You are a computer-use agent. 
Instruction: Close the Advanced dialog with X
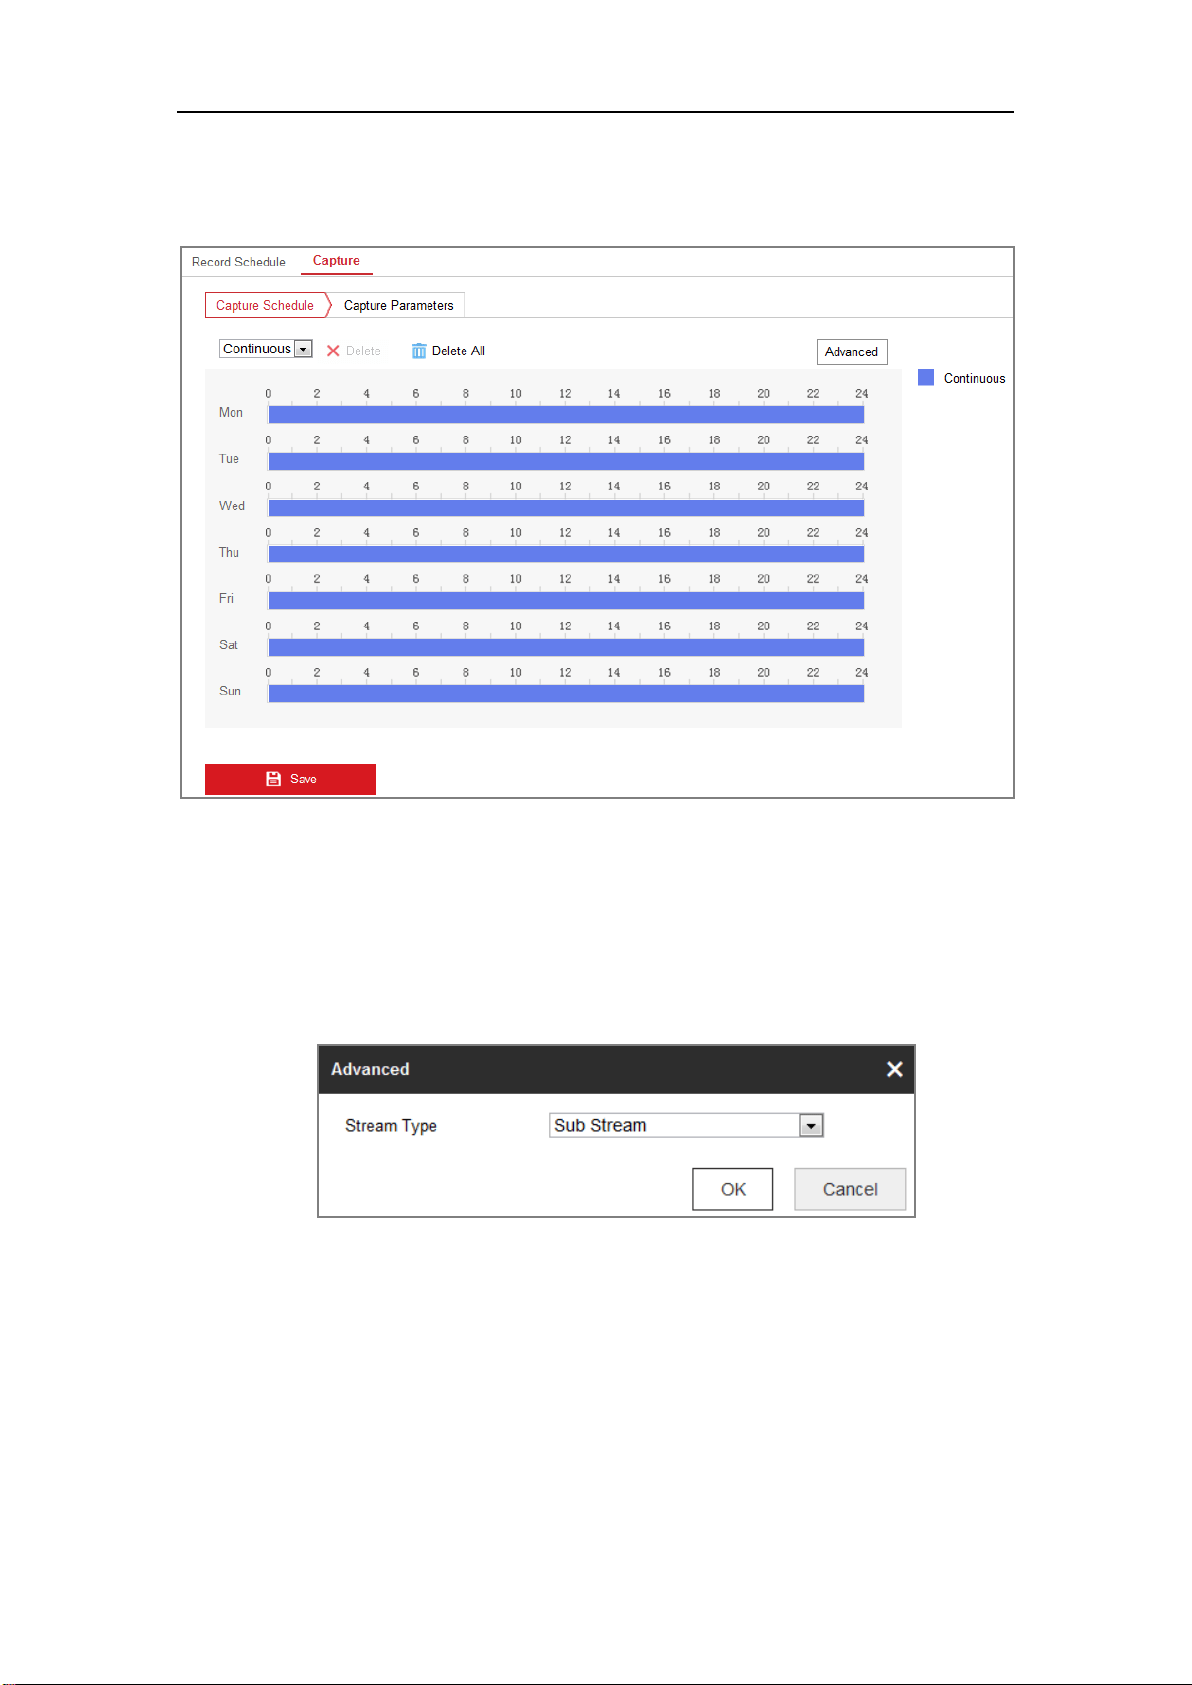point(895,1069)
